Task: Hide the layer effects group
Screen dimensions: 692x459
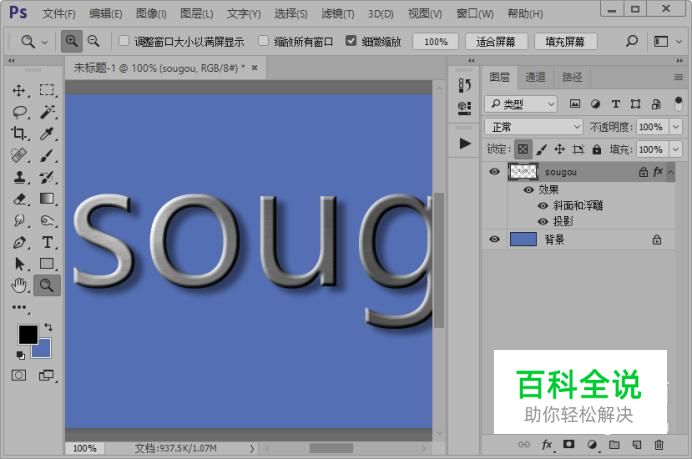Action: (x=528, y=190)
